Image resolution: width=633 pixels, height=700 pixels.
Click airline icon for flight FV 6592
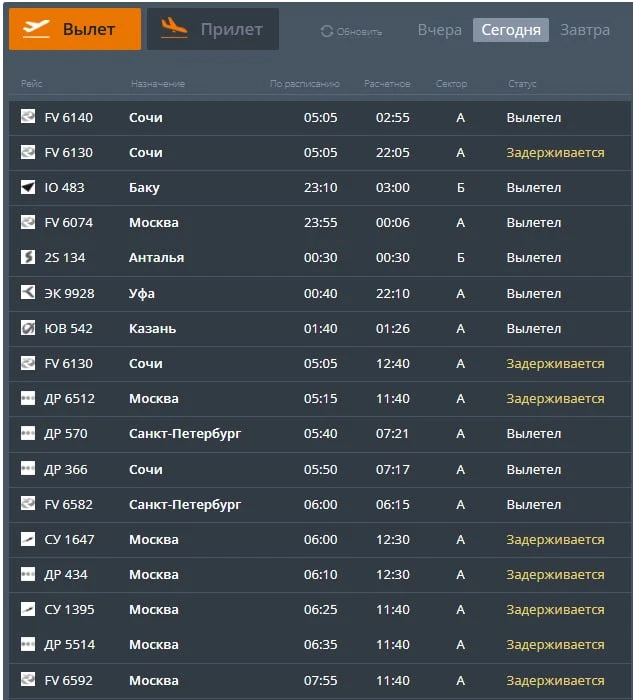(x=28, y=679)
